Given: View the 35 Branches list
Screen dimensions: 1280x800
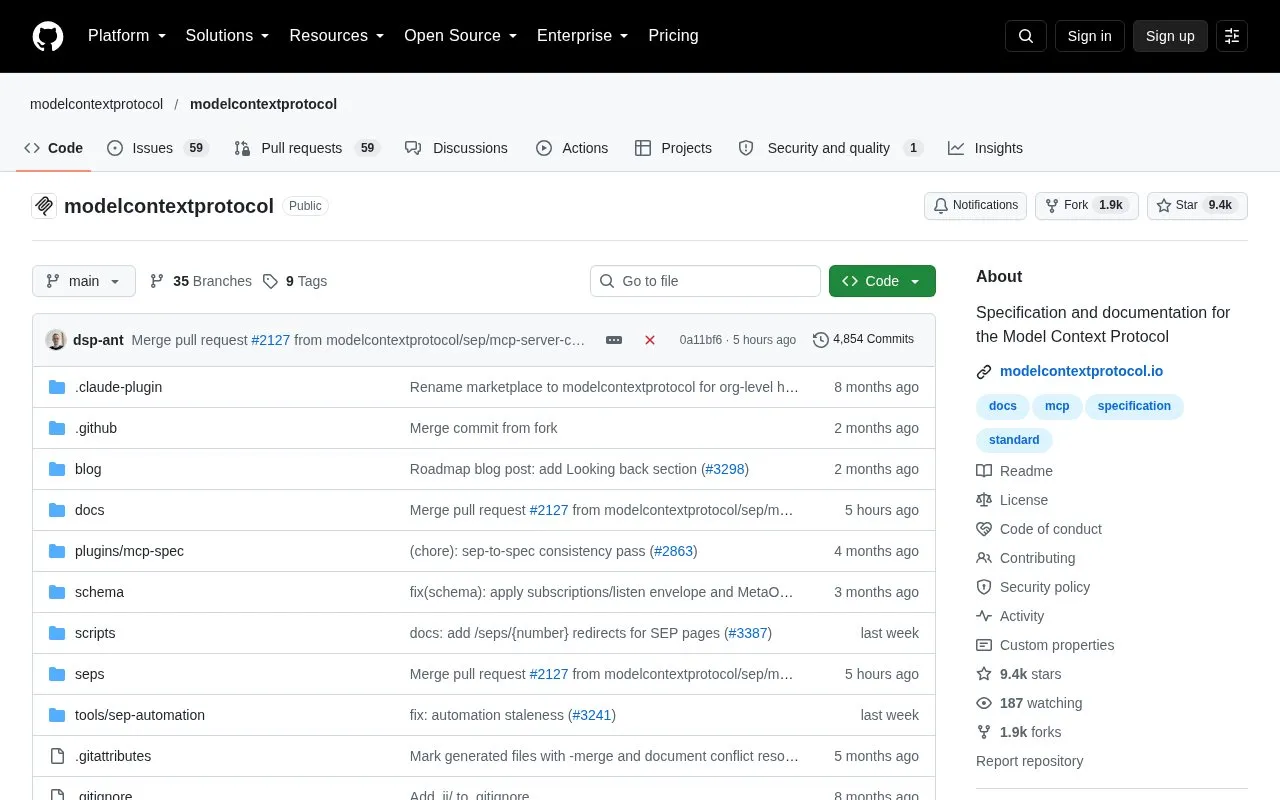Looking at the screenshot, I should click(x=201, y=281).
